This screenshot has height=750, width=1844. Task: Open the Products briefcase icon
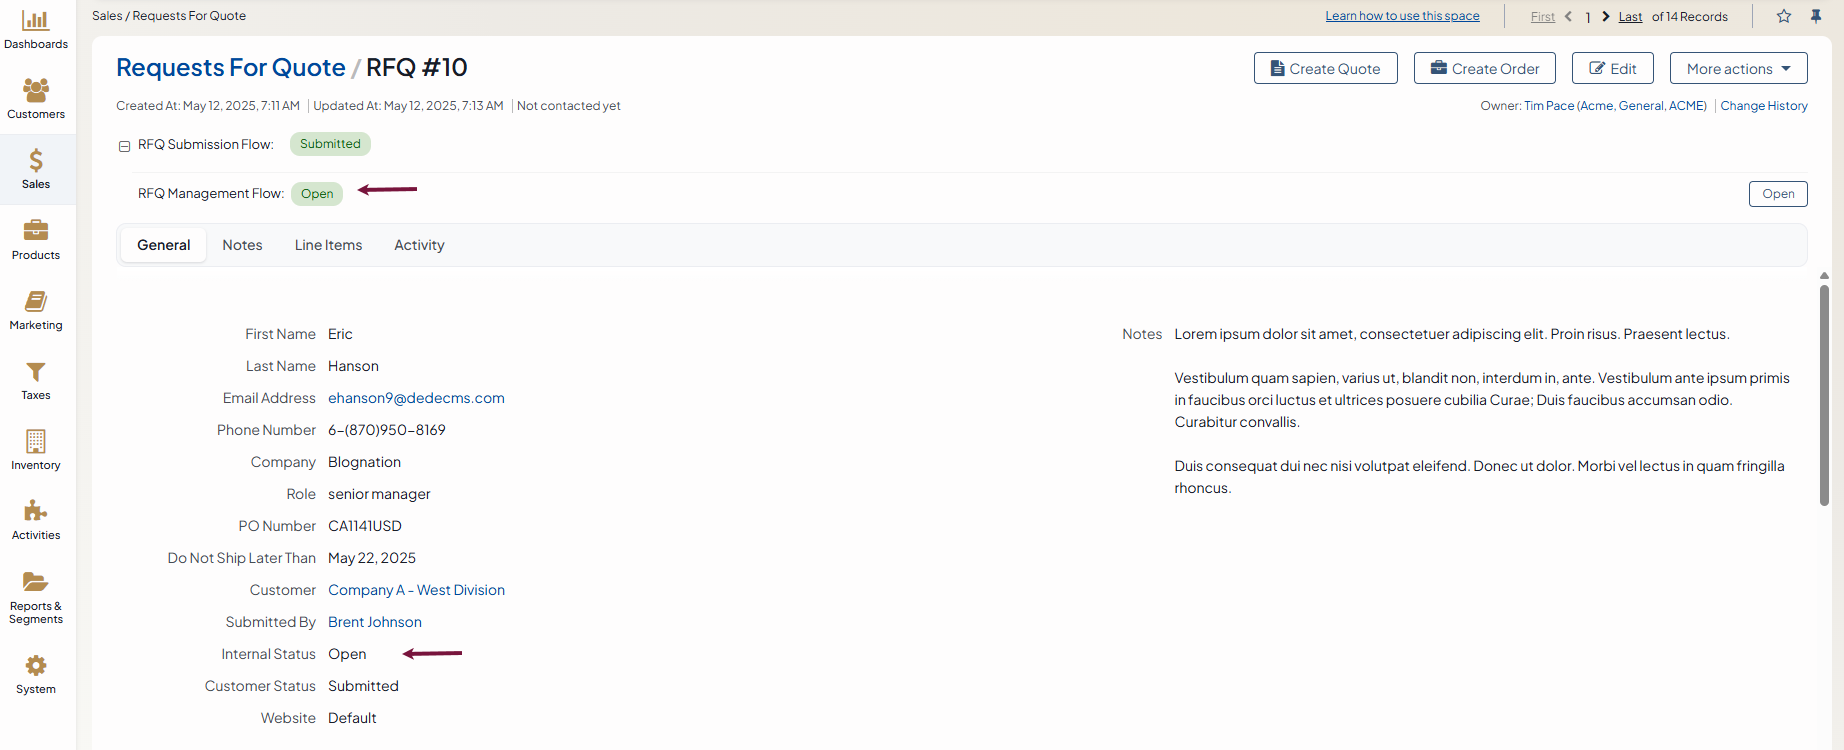tap(36, 231)
